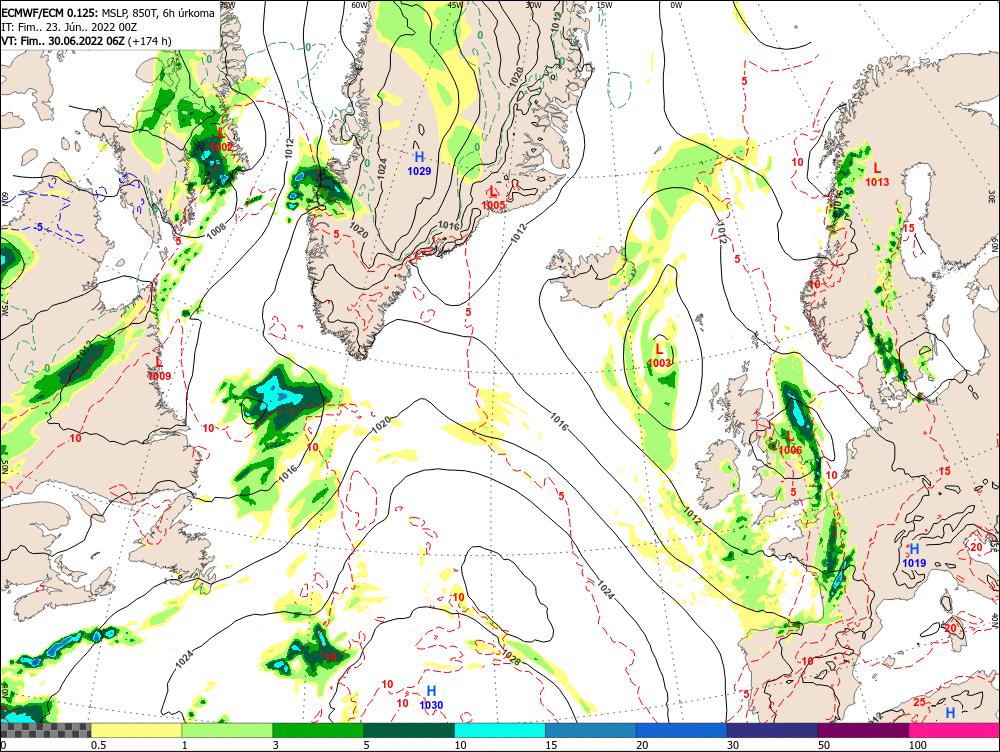Click the low pressure L 1005 marker
The height and width of the screenshot is (752, 1000).
click(x=493, y=198)
